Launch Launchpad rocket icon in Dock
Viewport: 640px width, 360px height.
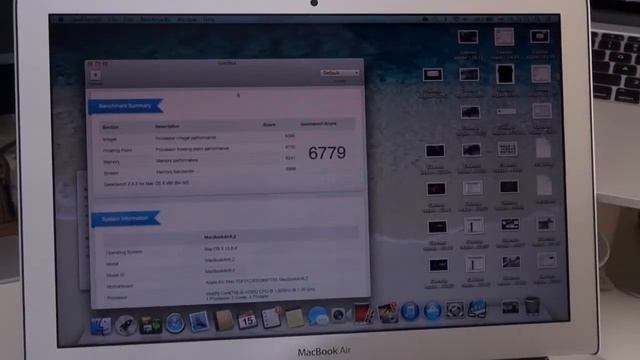(126, 325)
